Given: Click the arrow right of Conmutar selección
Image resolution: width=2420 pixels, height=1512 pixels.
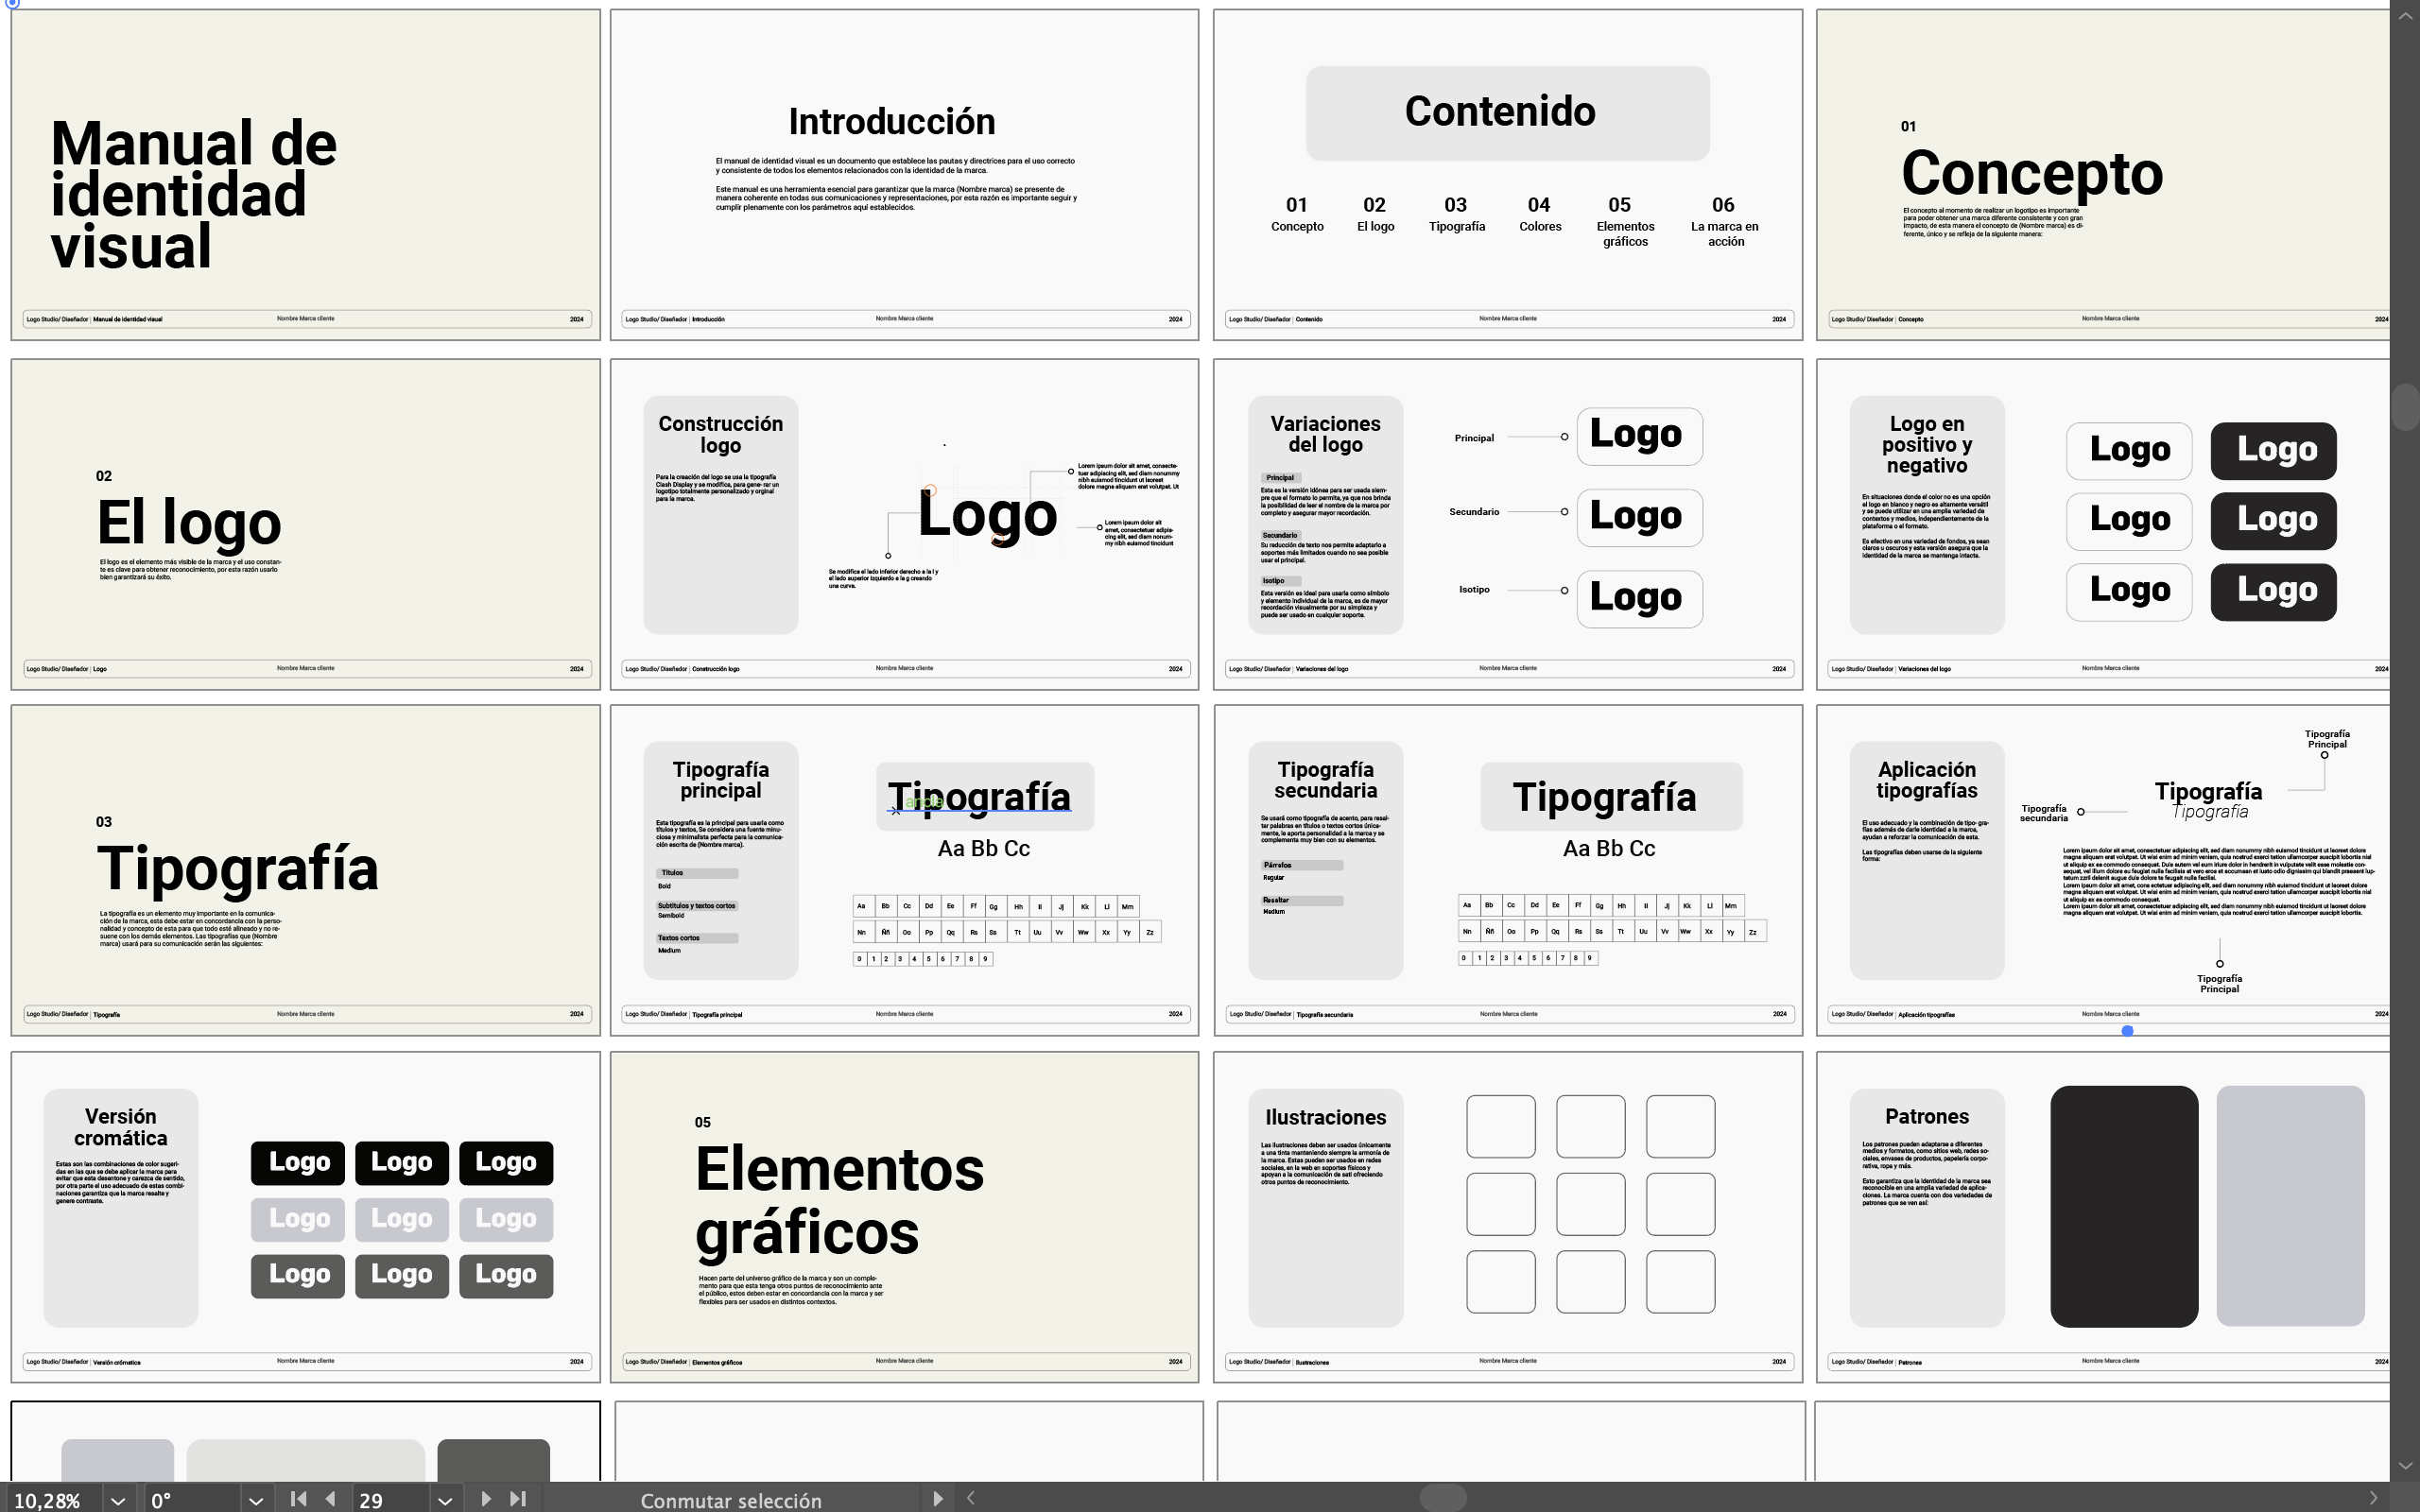Looking at the screenshot, I should point(937,1499).
